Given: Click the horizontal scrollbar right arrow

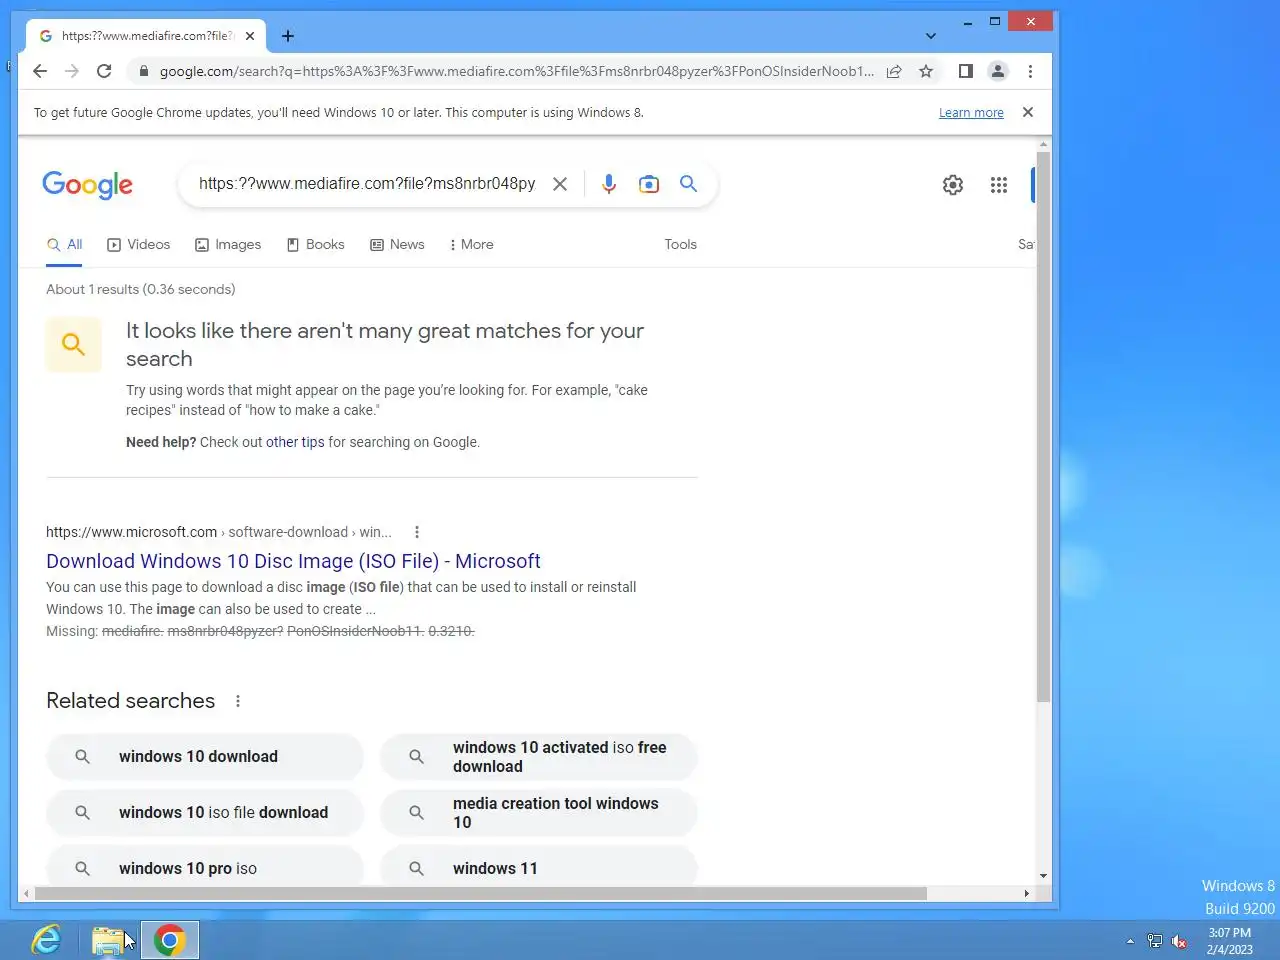Looking at the screenshot, I should pos(1027,894).
